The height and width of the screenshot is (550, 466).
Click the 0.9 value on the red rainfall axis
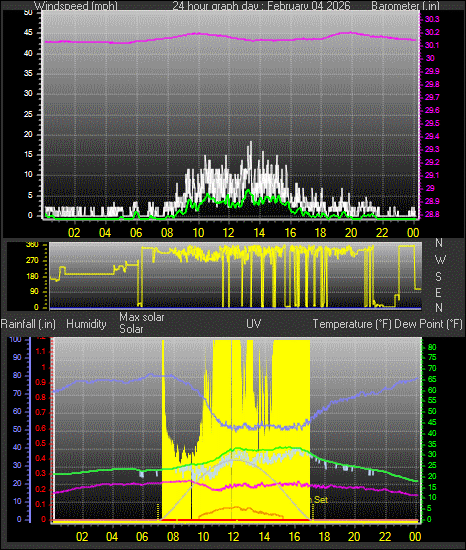point(41,382)
